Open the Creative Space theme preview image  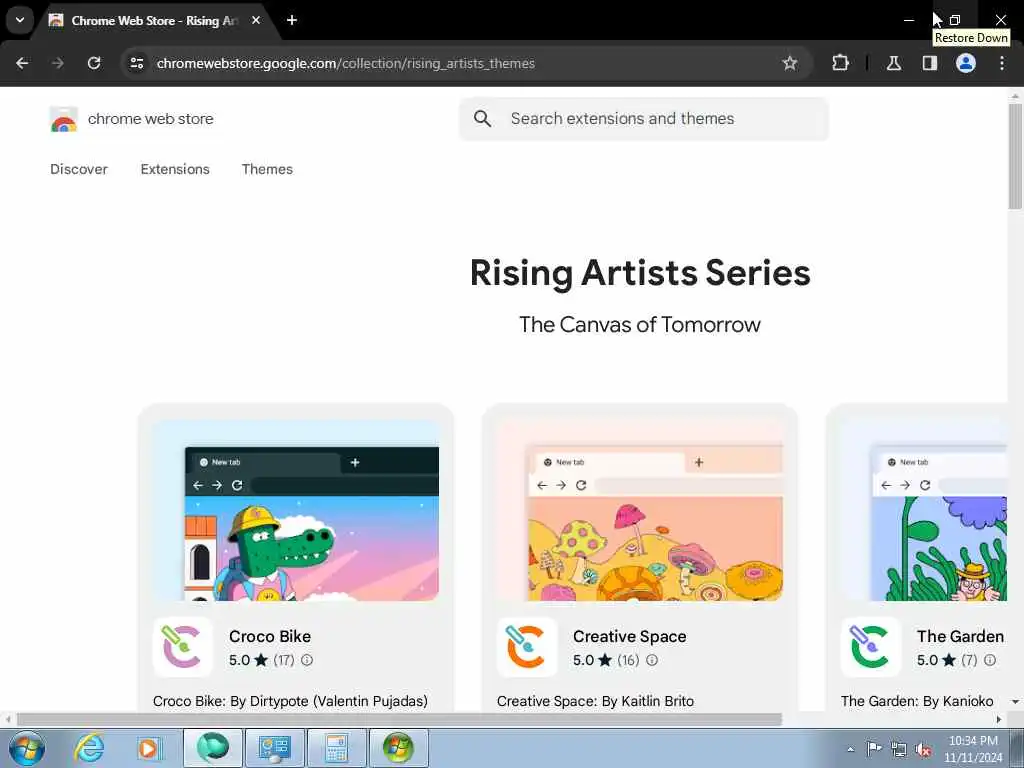click(640, 511)
